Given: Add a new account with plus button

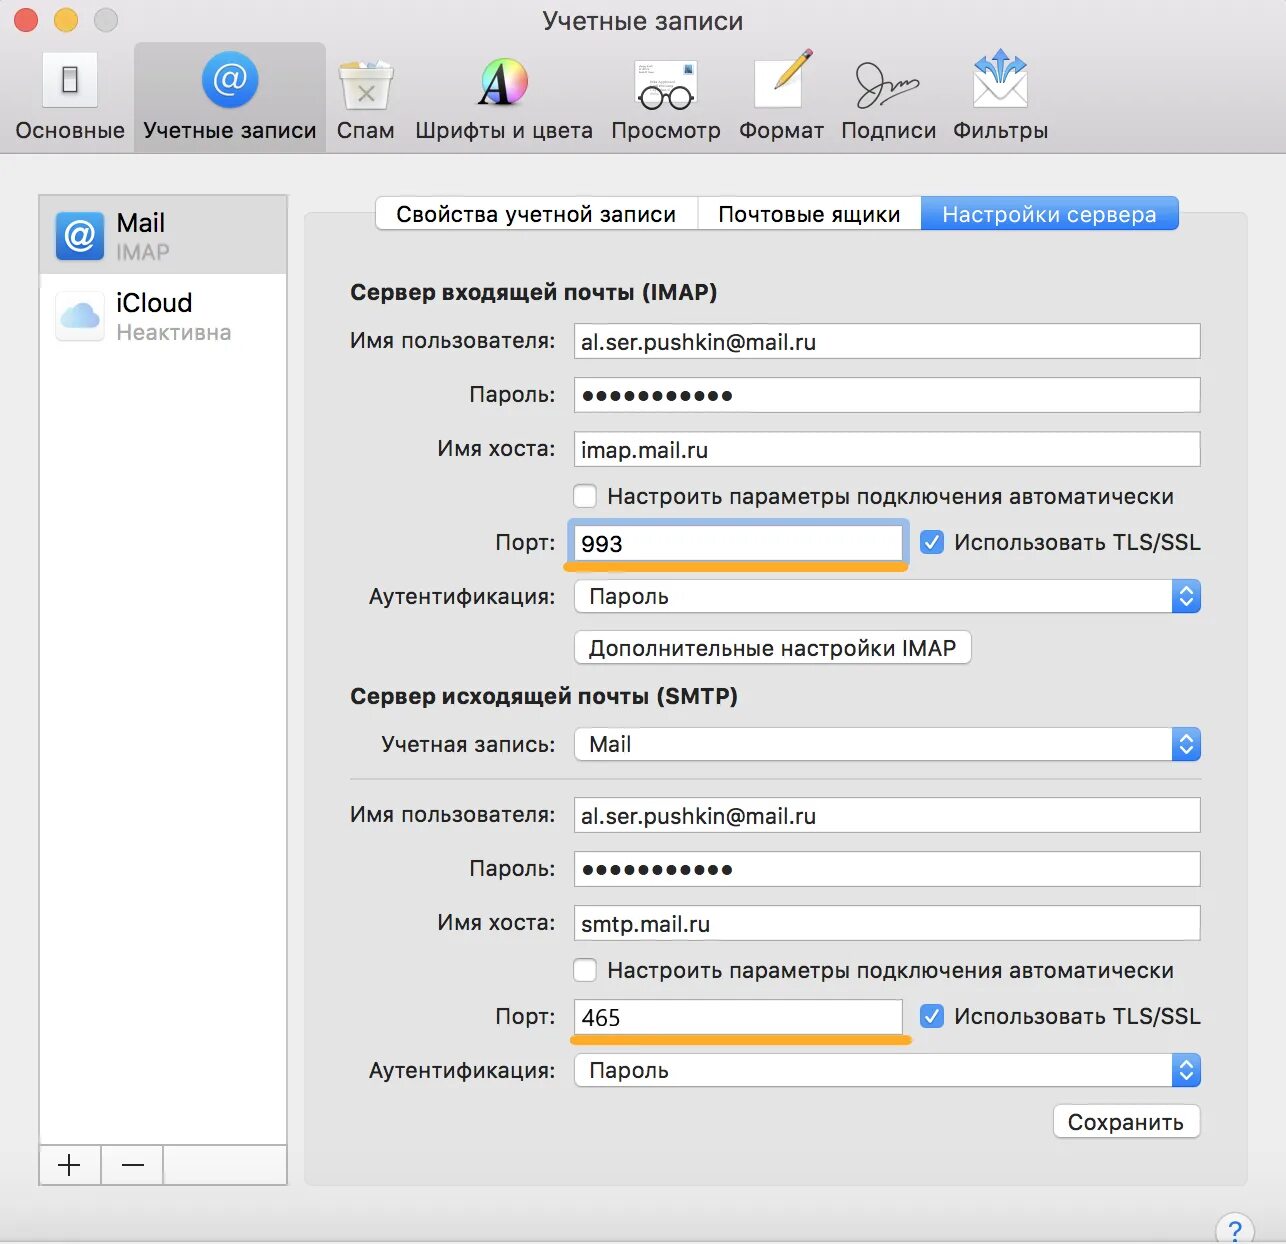Looking at the screenshot, I should 69,1165.
